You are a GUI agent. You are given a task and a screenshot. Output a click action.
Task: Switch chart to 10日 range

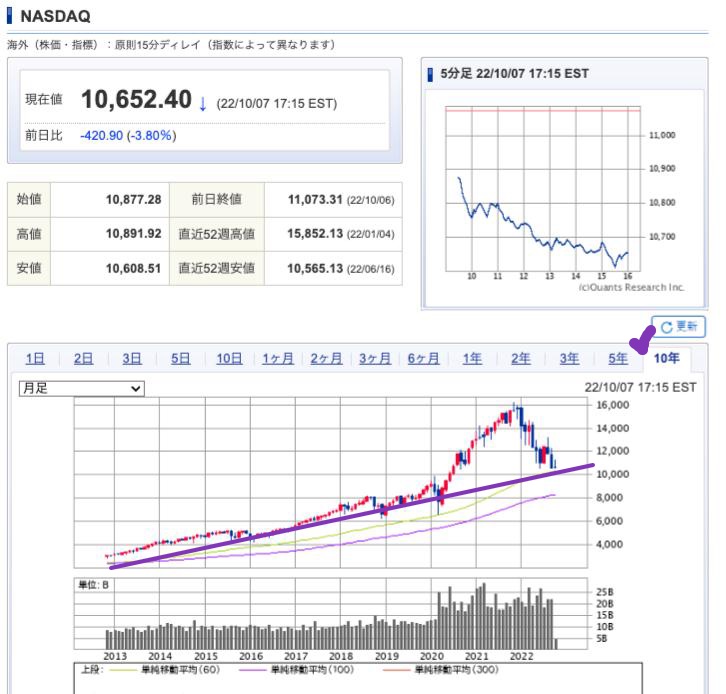click(x=229, y=358)
